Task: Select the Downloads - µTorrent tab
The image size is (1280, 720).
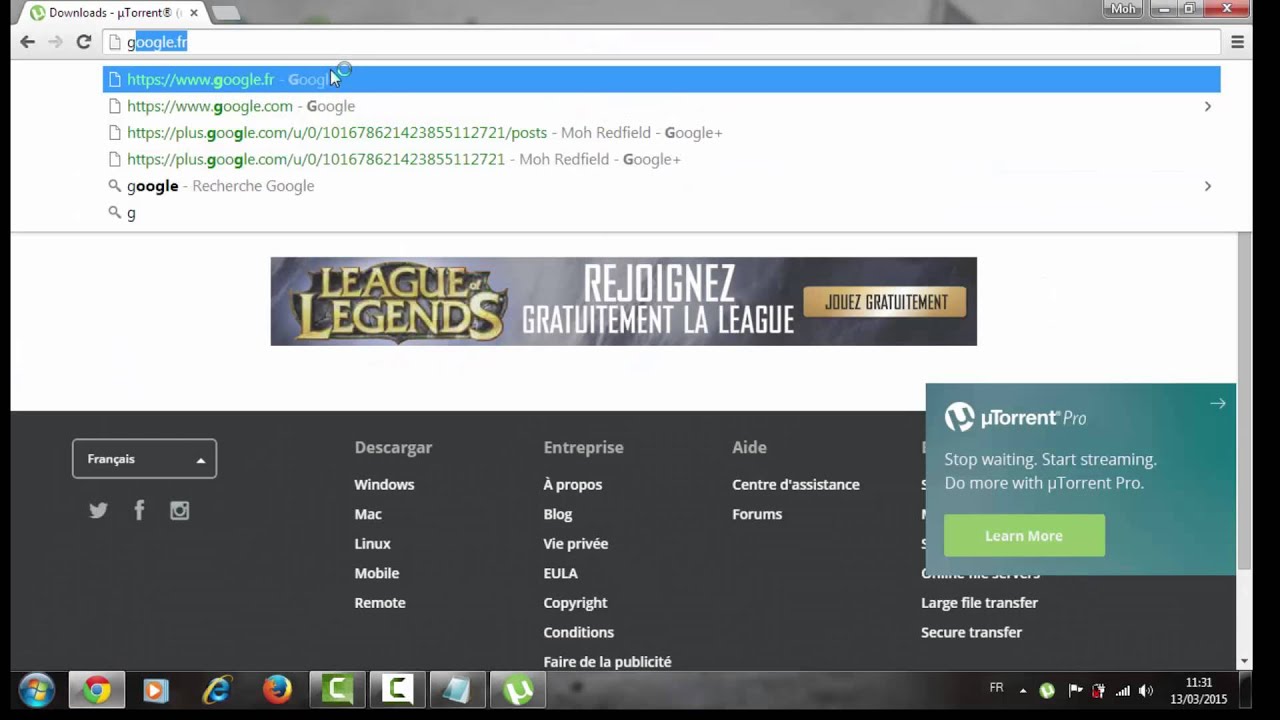Action: [x=113, y=13]
